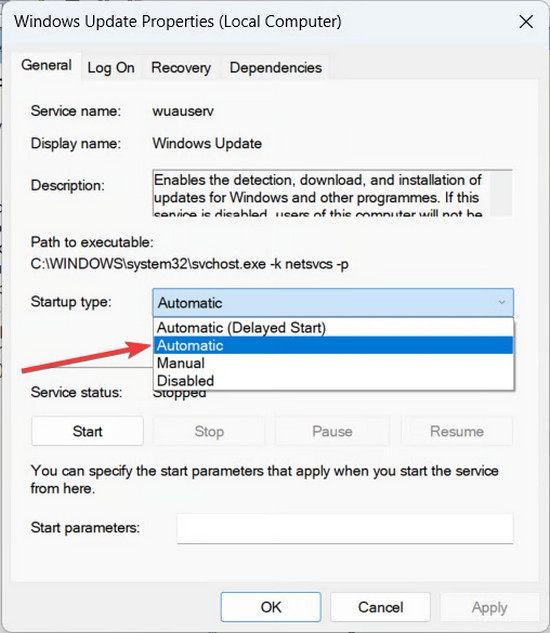Click the greyed-out Stop button
Image resolution: width=550 pixels, height=633 pixels.
[209, 431]
